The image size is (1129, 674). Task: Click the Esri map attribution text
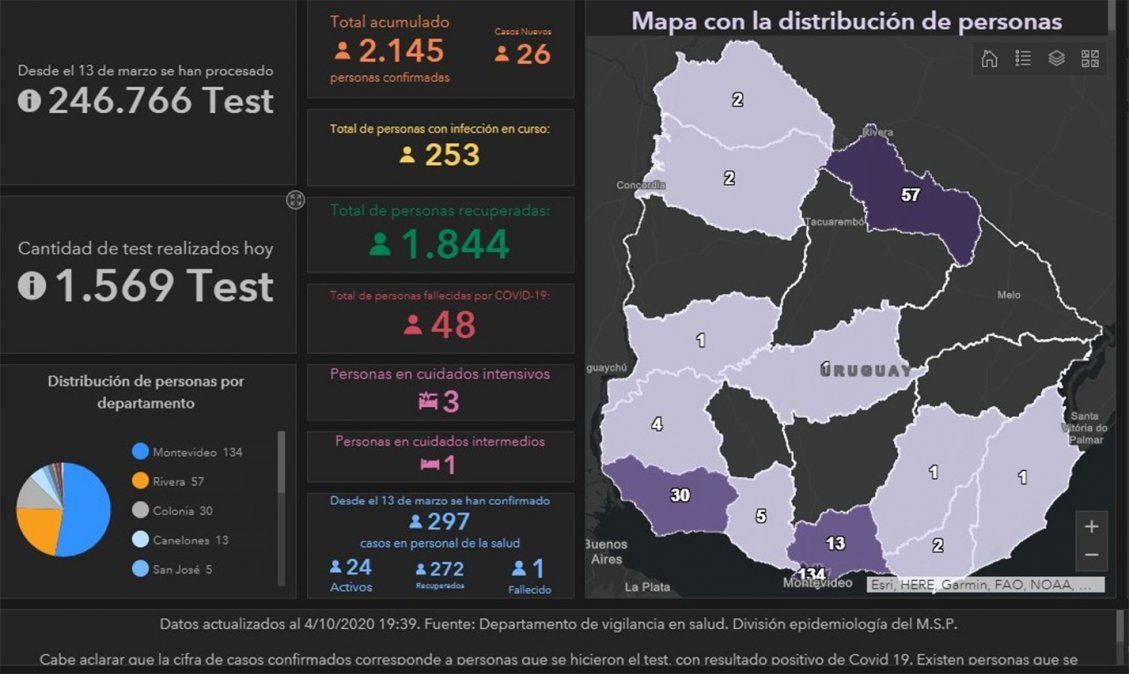(985, 584)
